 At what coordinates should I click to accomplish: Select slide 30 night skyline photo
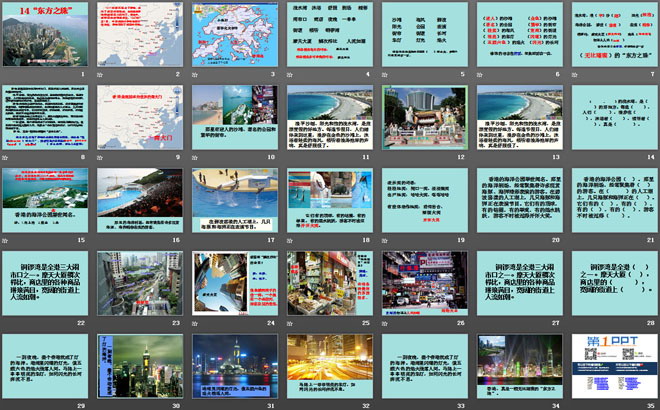coord(140,365)
